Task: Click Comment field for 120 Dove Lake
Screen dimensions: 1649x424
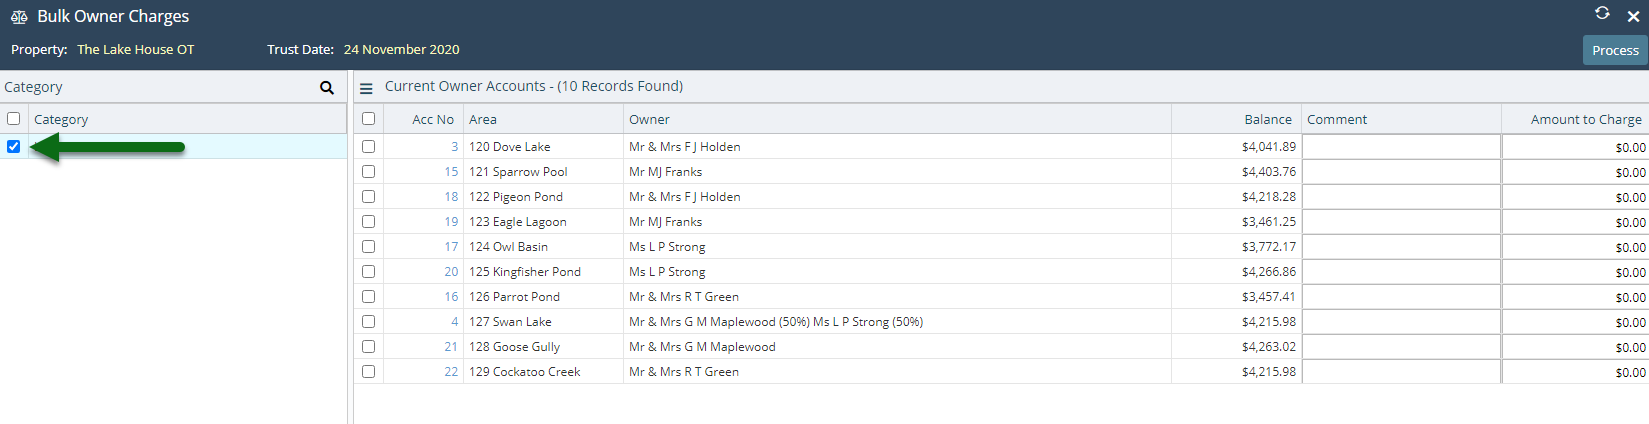Action: (1400, 147)
